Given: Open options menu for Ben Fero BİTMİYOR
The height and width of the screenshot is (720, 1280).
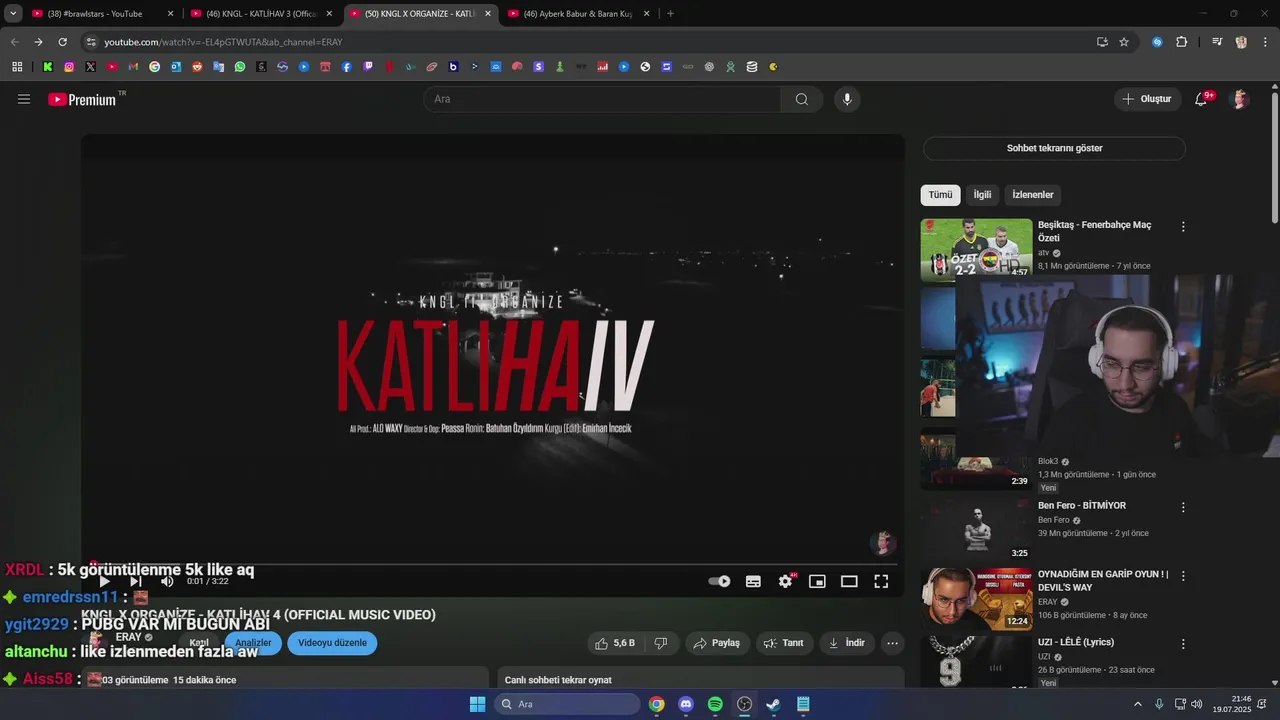Looking at the screenshot, I should 1183,508.
